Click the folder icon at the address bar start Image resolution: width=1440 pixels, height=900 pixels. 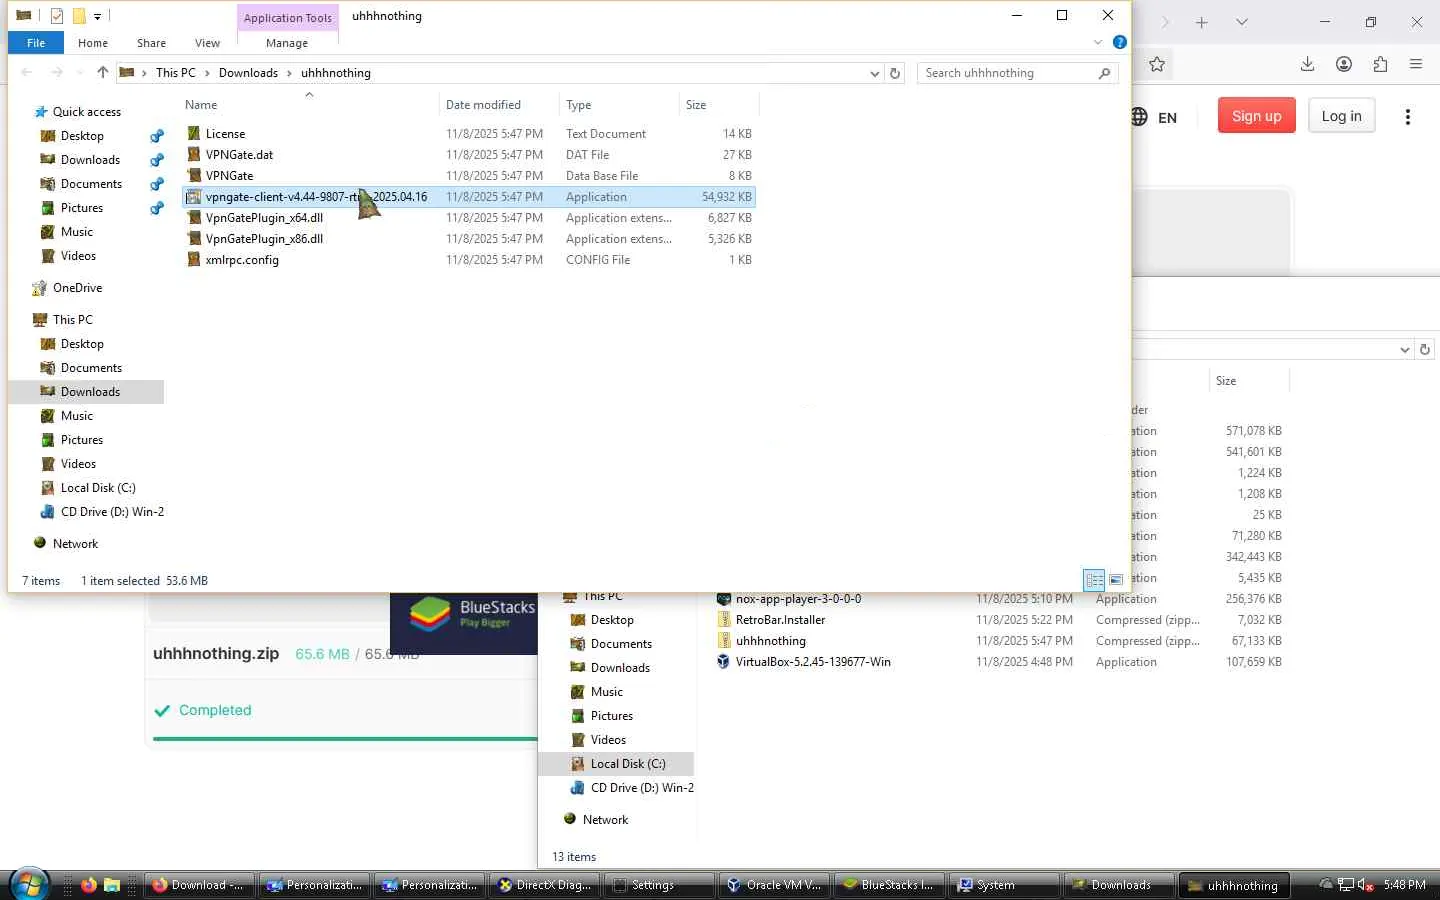pos(127,72)
